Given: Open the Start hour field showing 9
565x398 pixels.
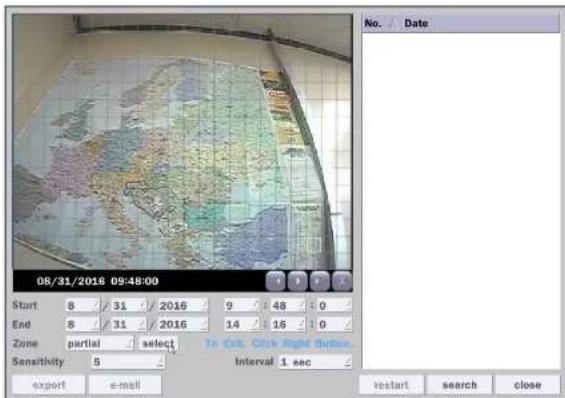Looking at the screenshot, I should [x=241, y=305].
